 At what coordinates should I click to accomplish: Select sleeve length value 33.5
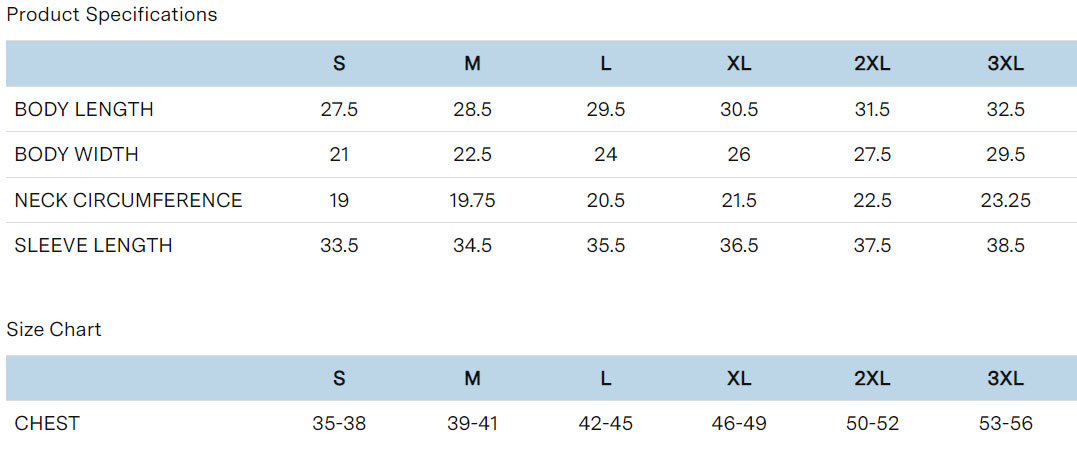(339, 245)
